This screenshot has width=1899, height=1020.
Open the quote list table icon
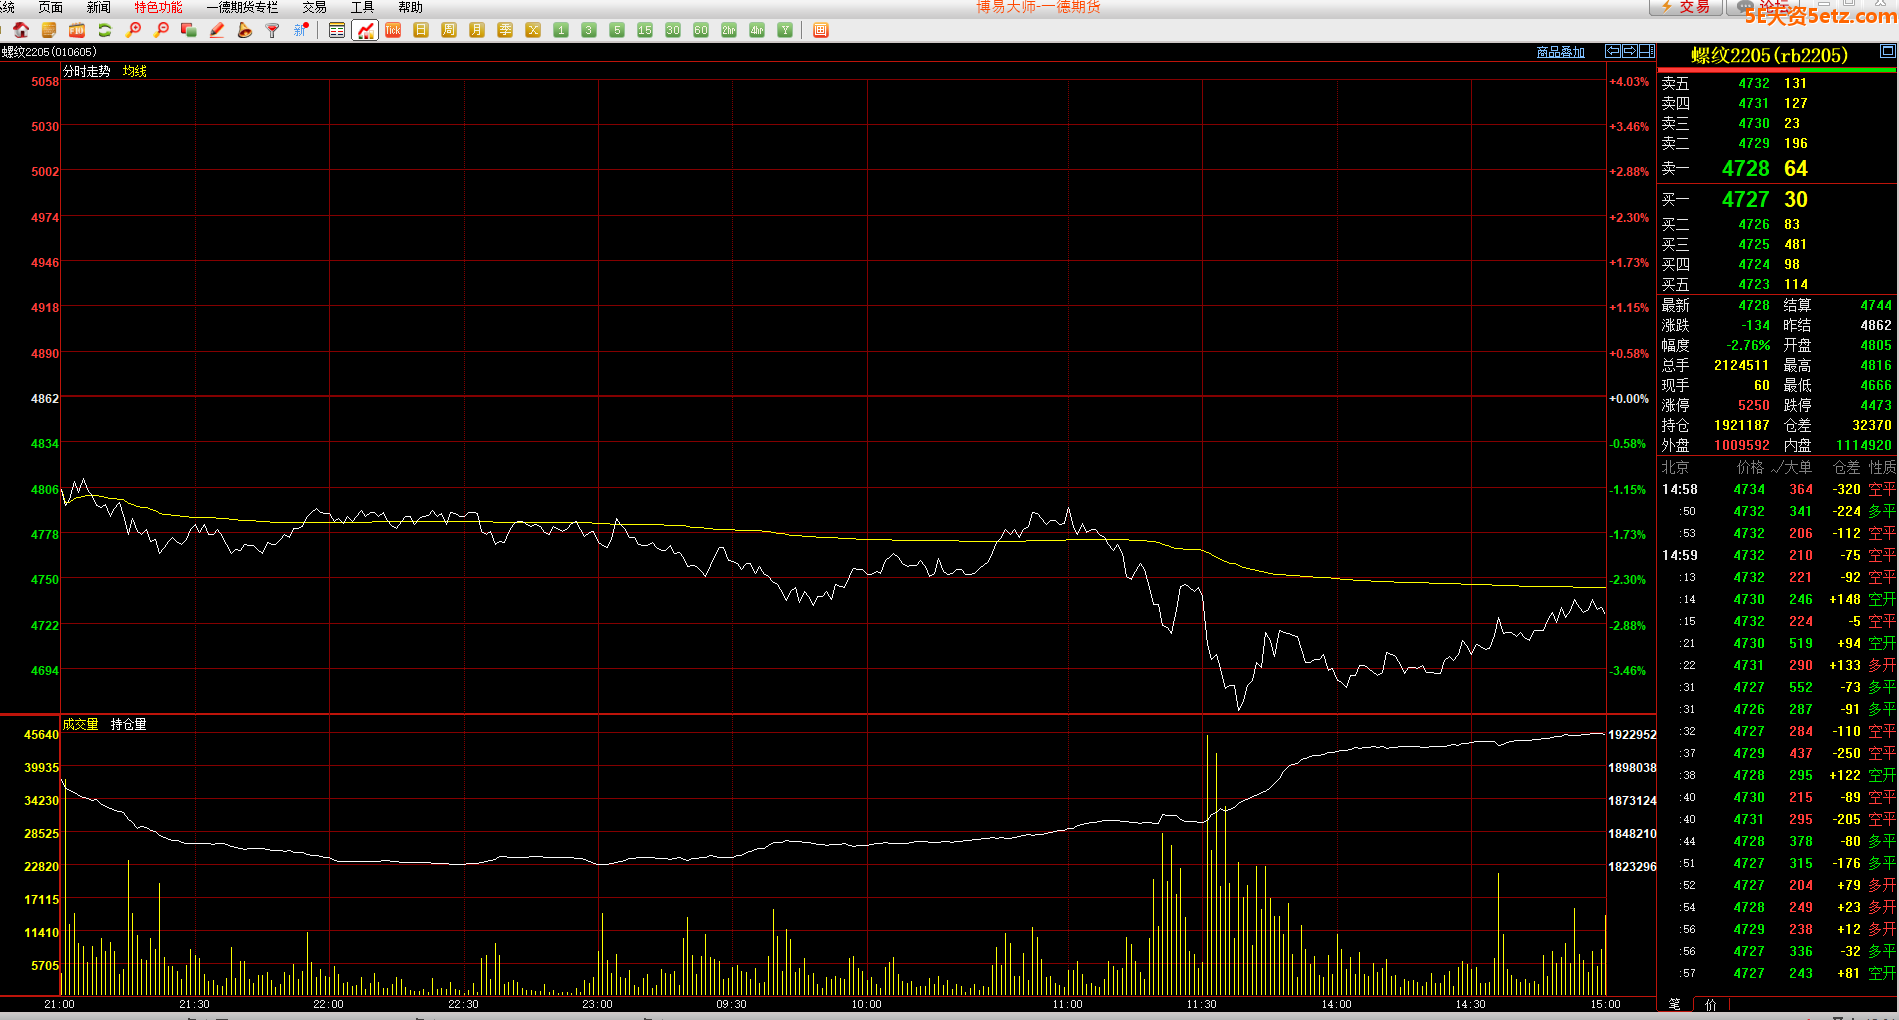(x=337, y=30)
